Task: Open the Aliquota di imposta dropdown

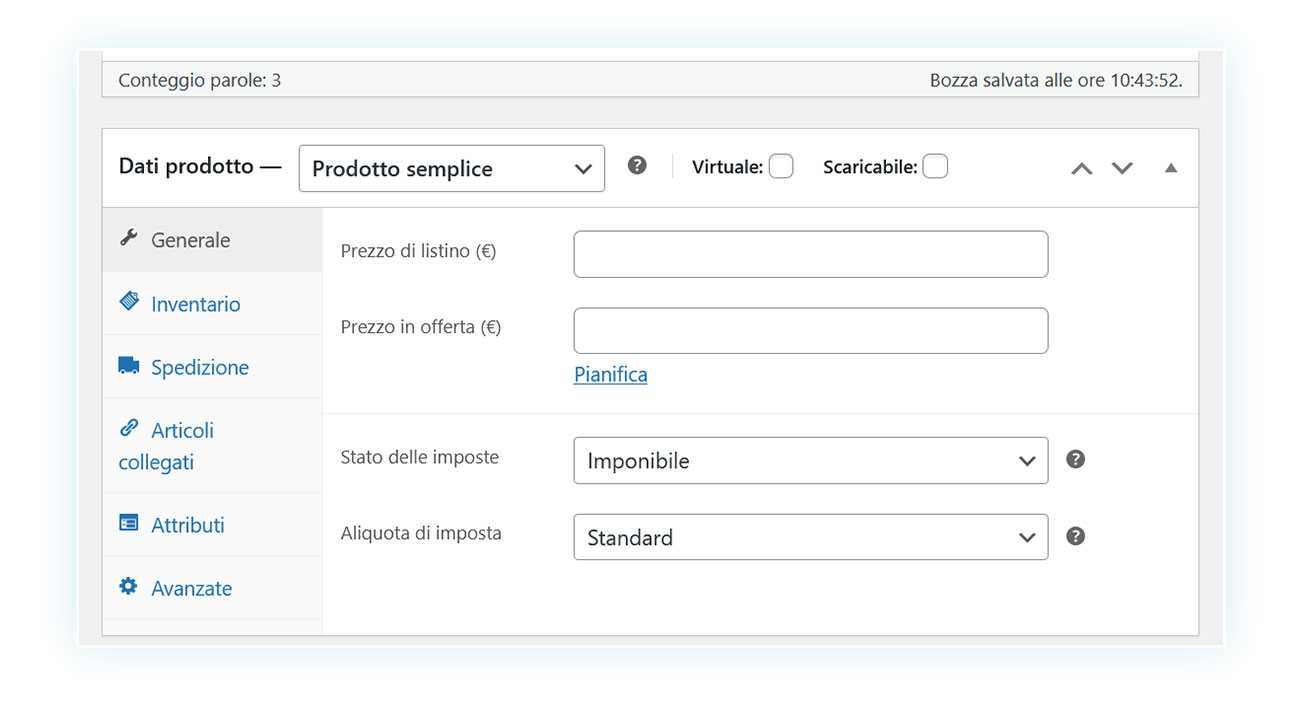Action: 811,537
